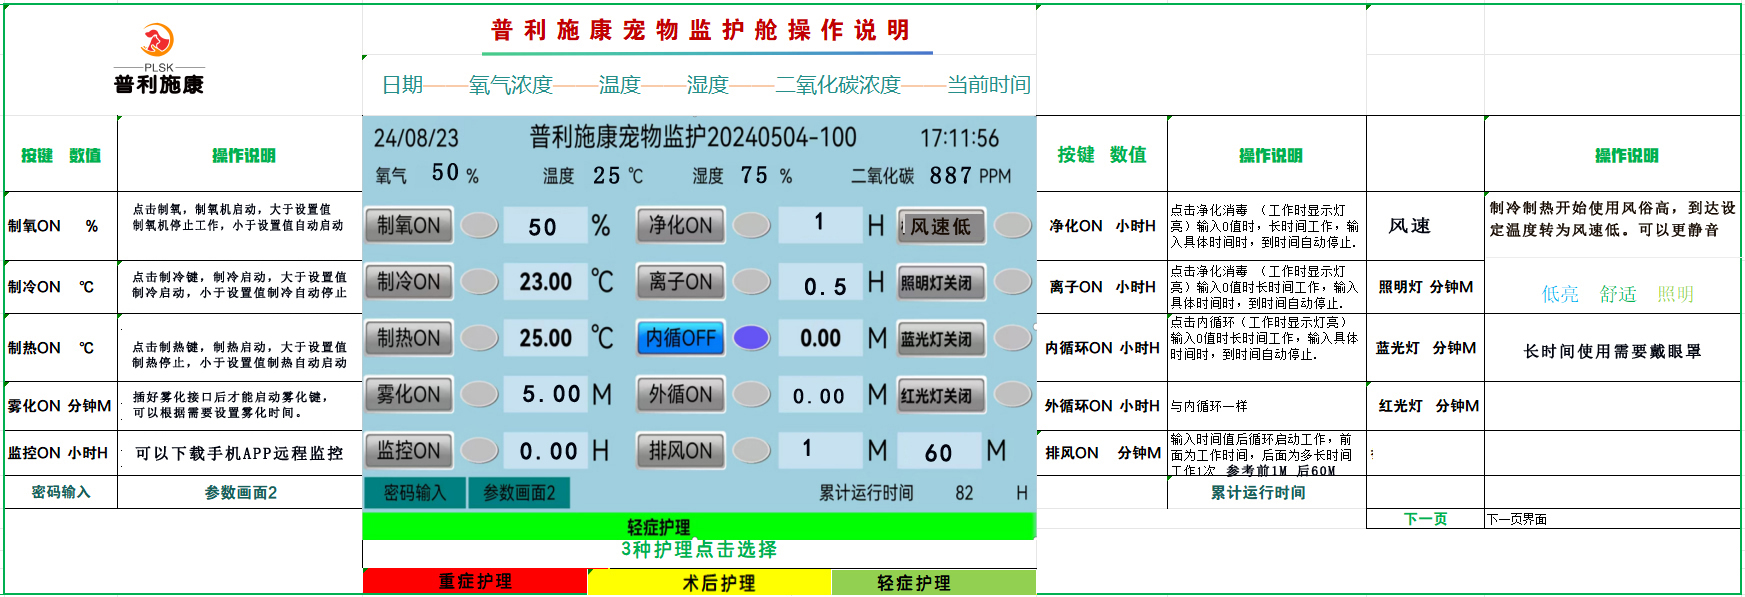Image resolution: width=1745 pixels, height=597 pixels.
Task: Edit the 60 M exhaust interval field
Action: coord(939,451)
